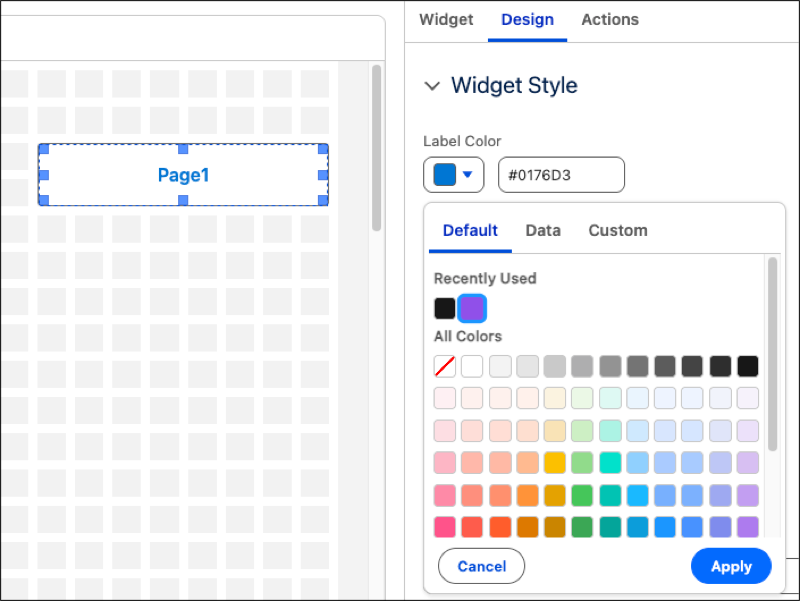Choose the white swatch in All Colors
800x601 pixels.
tap(472, 366)
